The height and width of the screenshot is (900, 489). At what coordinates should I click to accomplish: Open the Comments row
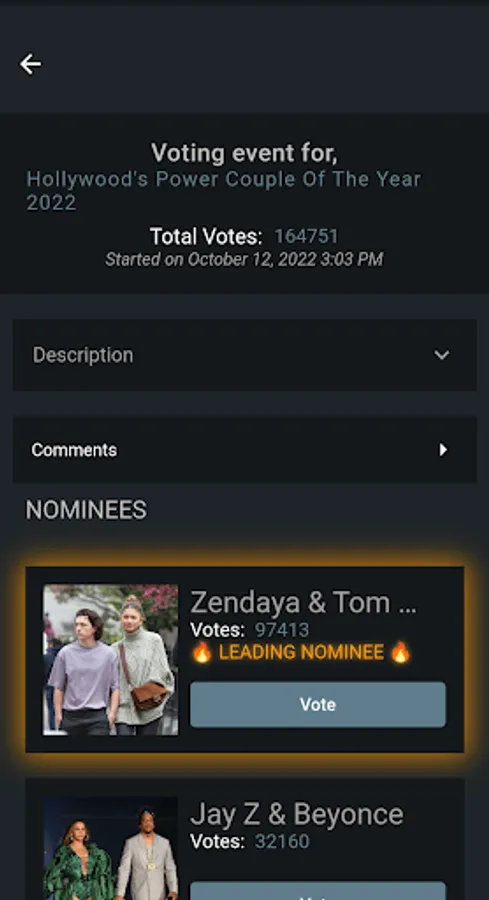[x=244, y=449]
